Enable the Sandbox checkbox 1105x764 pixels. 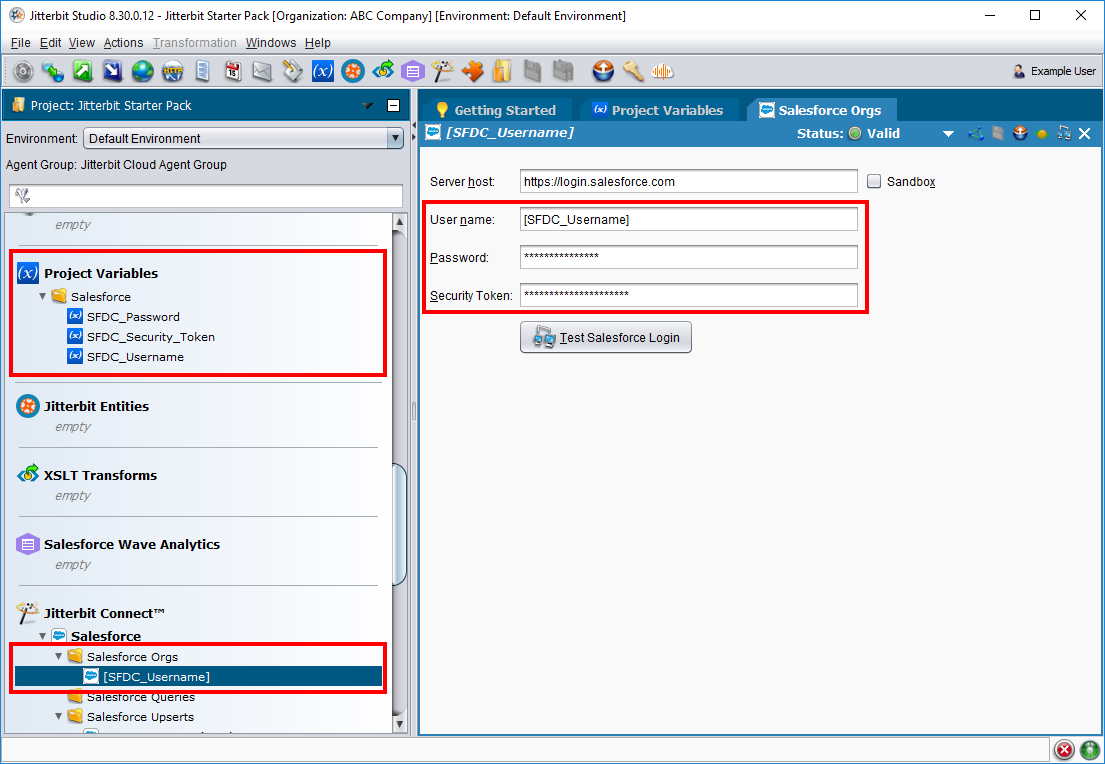click(874, 182)
